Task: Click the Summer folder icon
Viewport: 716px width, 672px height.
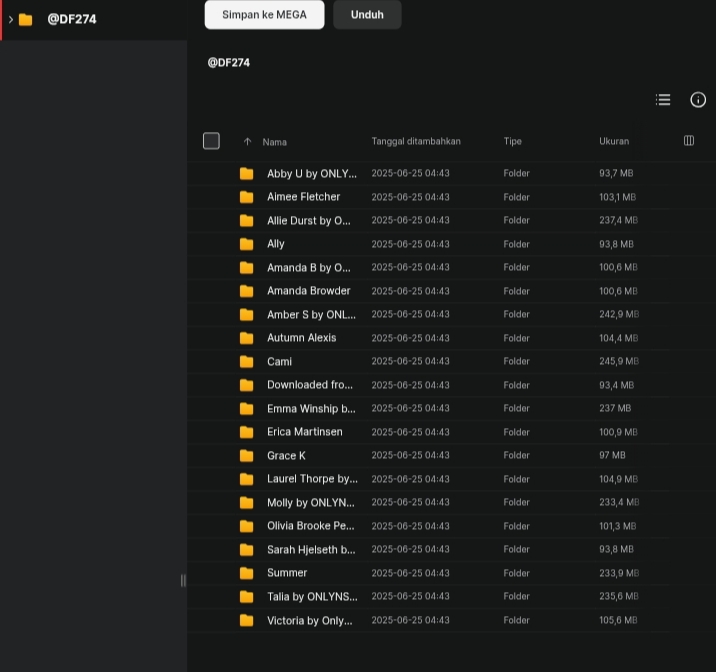Action: coord(247,573)
